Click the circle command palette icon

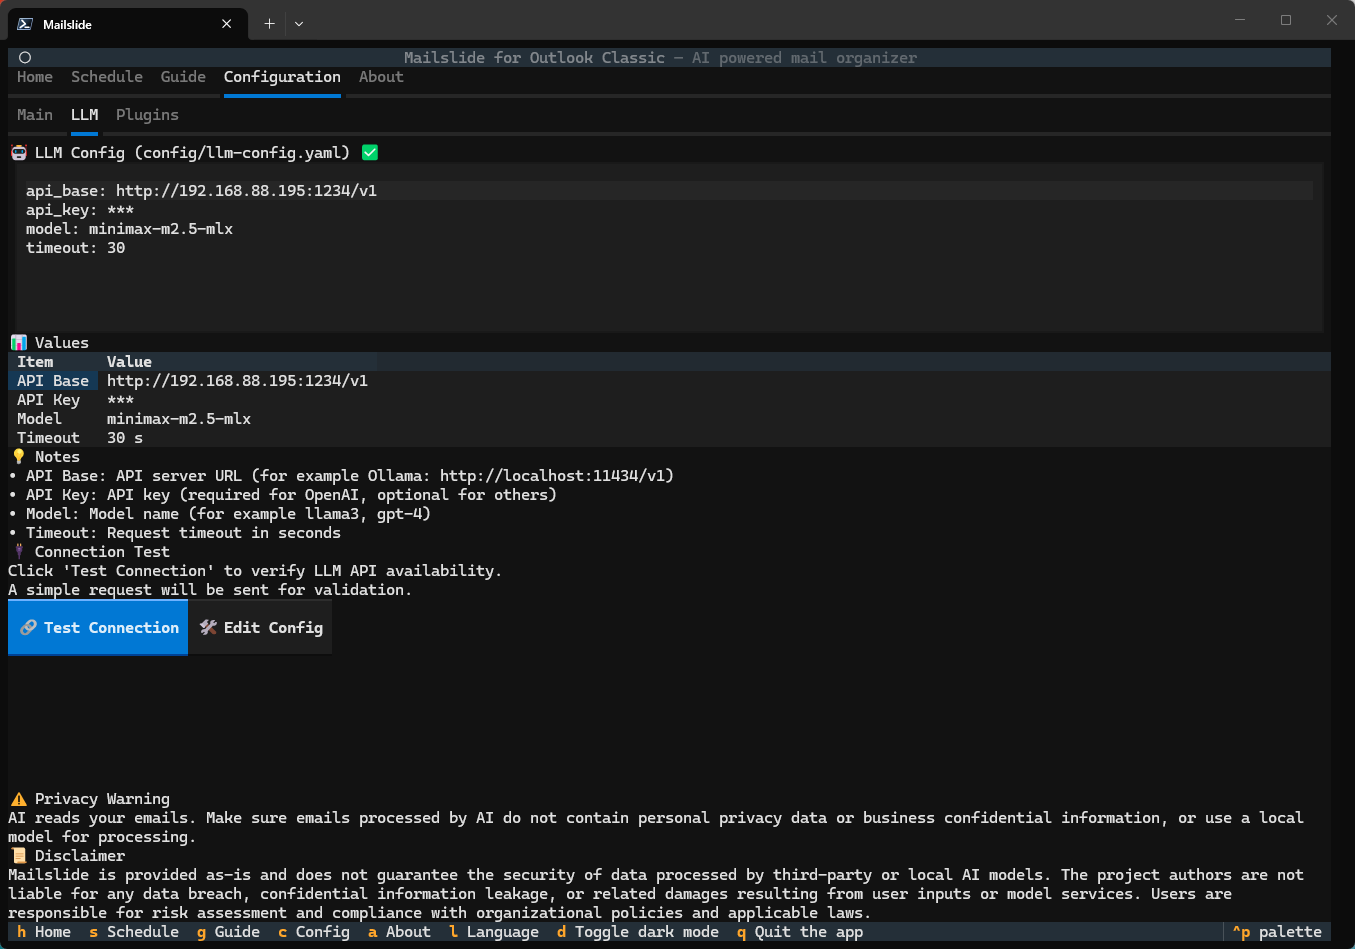25,58
